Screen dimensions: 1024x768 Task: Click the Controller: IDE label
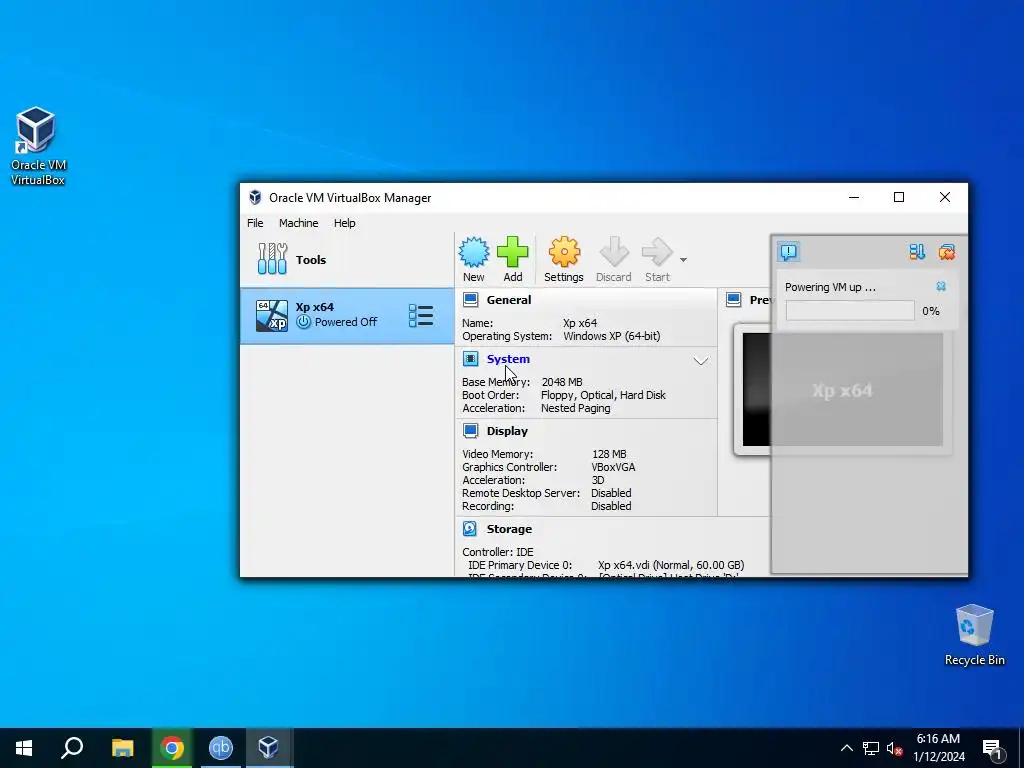tap(498, 552)
